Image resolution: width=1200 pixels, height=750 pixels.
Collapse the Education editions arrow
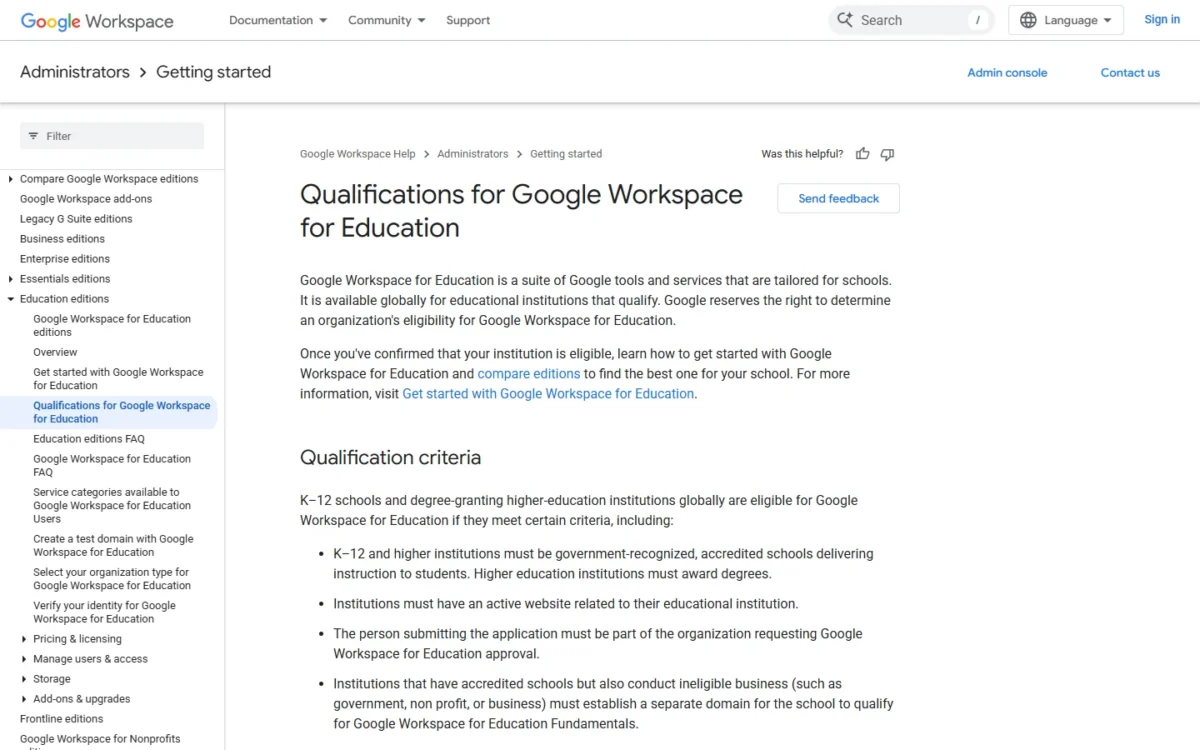[10, 299]
